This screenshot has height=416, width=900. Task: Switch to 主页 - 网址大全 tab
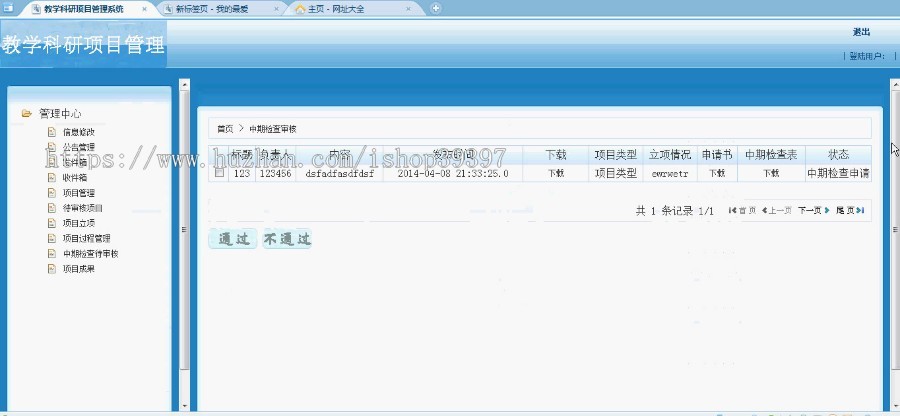[336, 9]
